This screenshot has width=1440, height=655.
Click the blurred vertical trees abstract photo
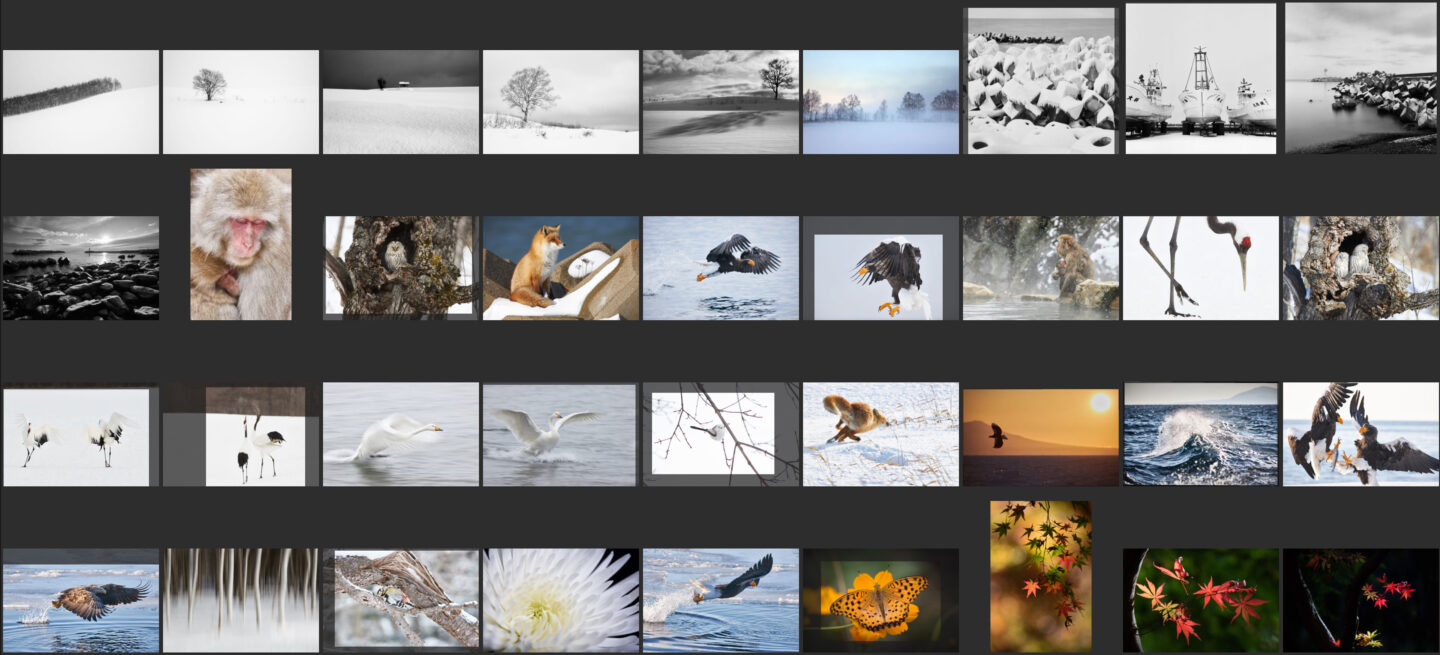[240, 600]
